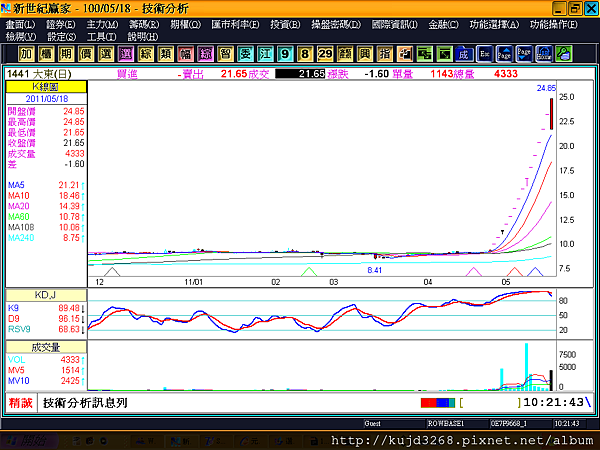Click the magenta 綜 toolbar icon
Viewport: 600px width, 450px height.
[205, 54]
